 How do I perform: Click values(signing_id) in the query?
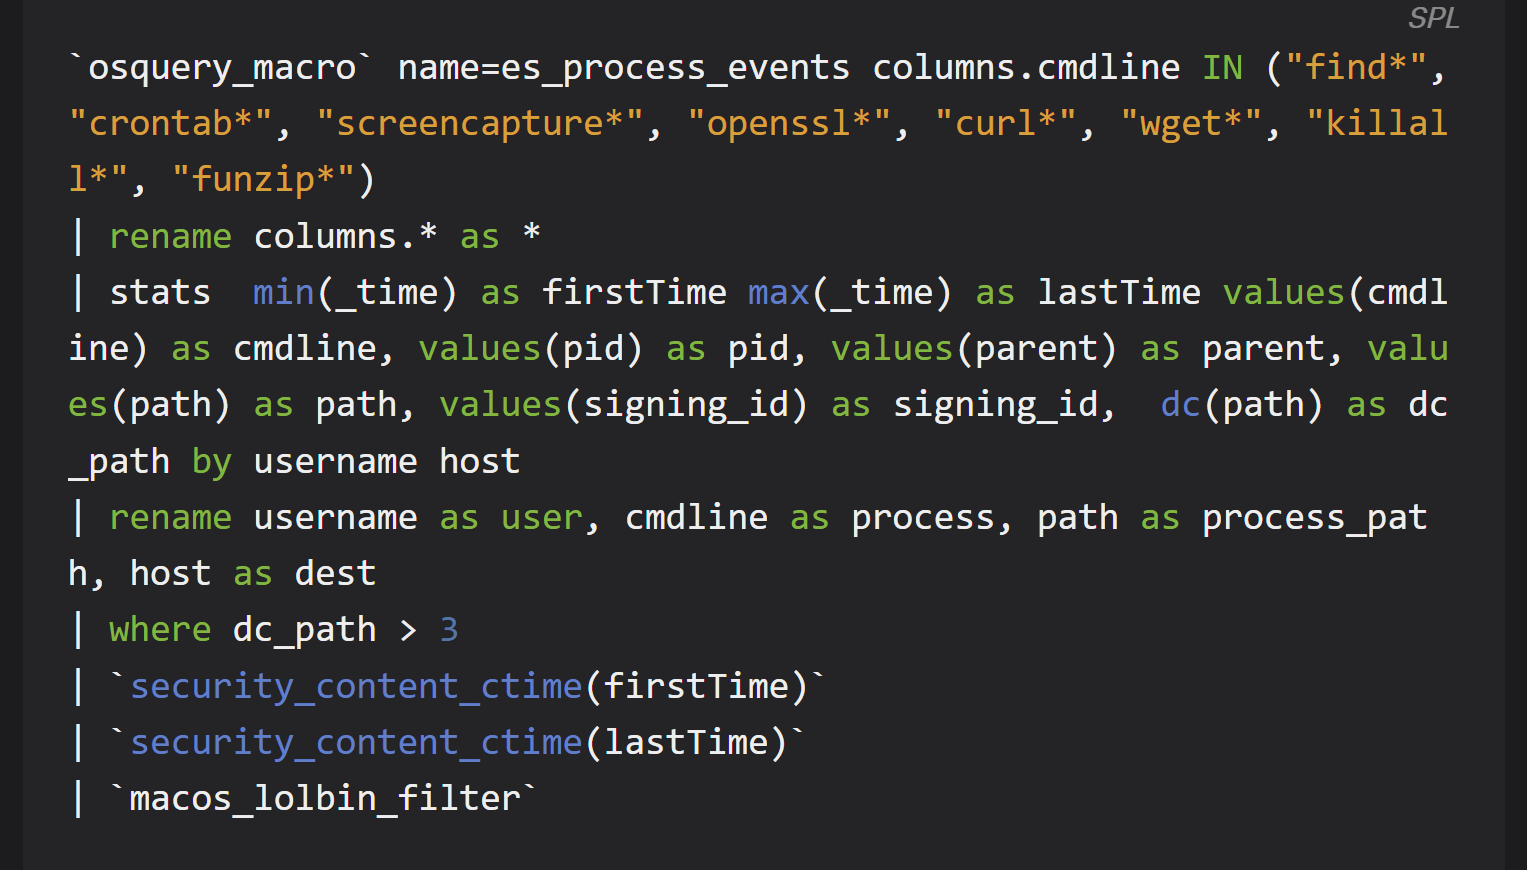[623, 405]
